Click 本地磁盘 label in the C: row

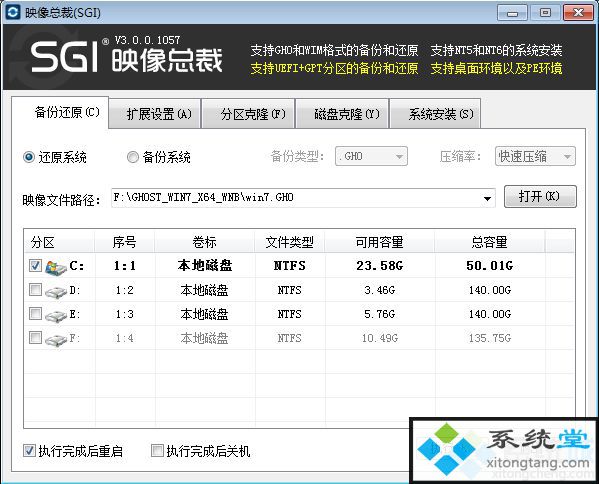tap(205, 265)
